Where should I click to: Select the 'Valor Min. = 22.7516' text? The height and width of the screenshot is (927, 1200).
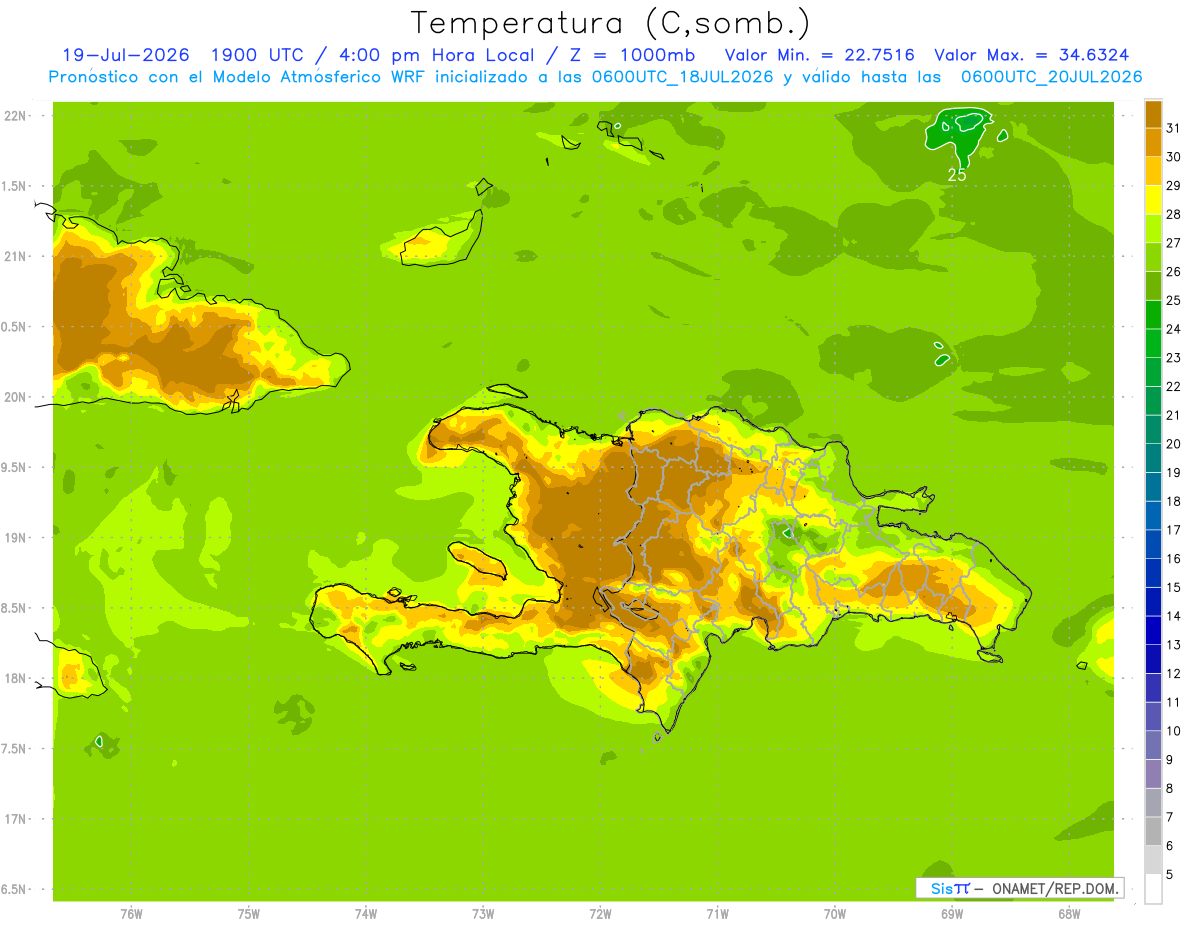[819, 55]
